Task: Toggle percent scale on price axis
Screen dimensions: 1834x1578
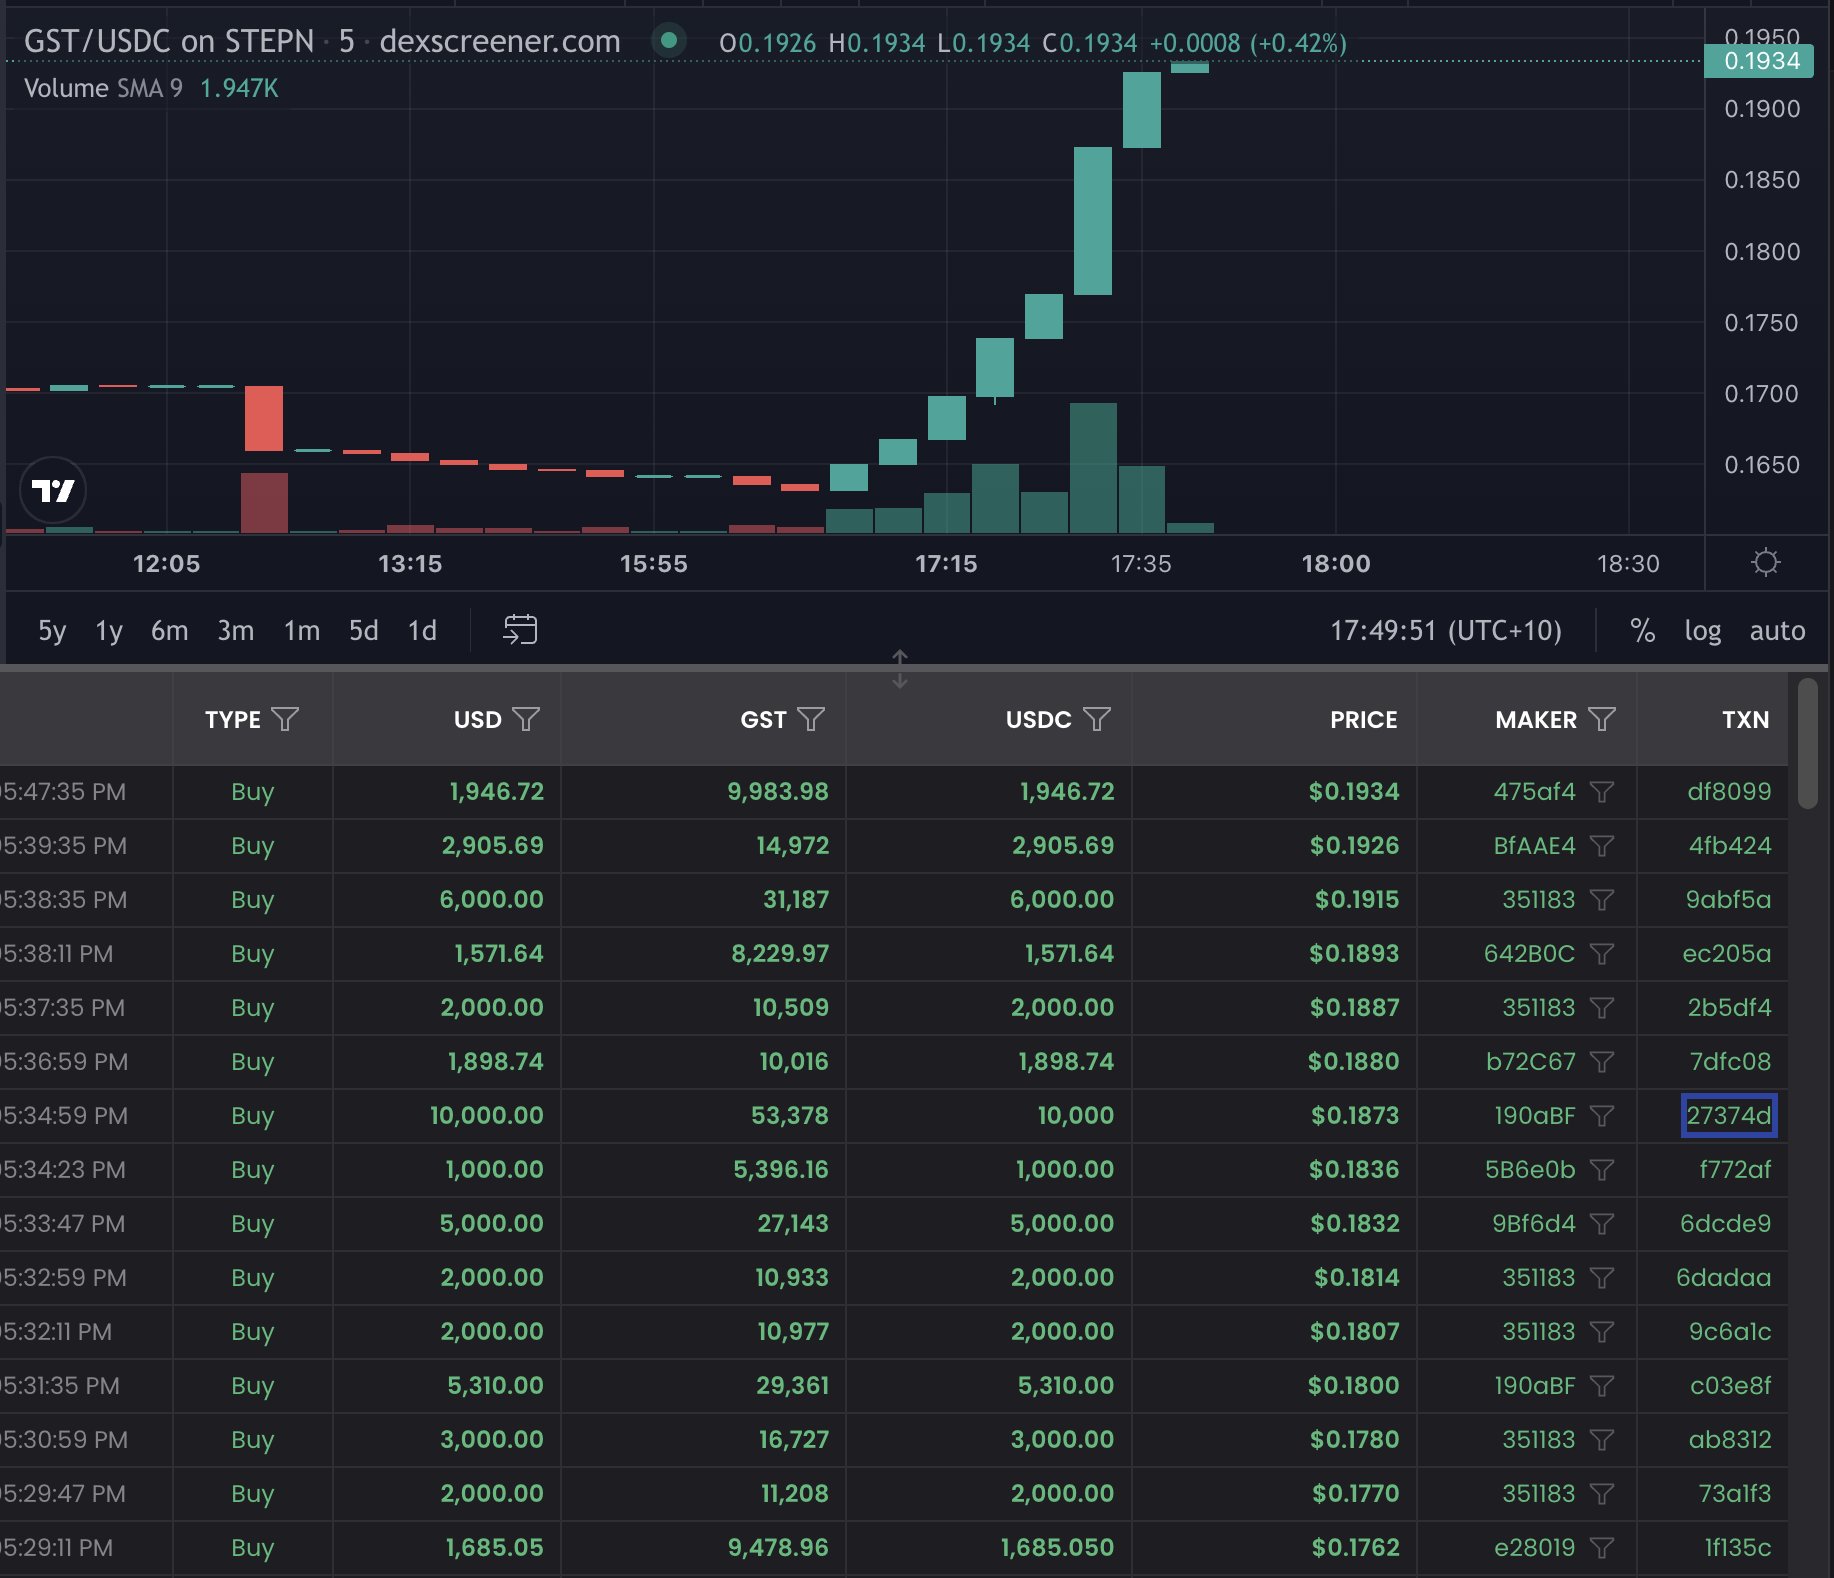Action: (1642, 630)
